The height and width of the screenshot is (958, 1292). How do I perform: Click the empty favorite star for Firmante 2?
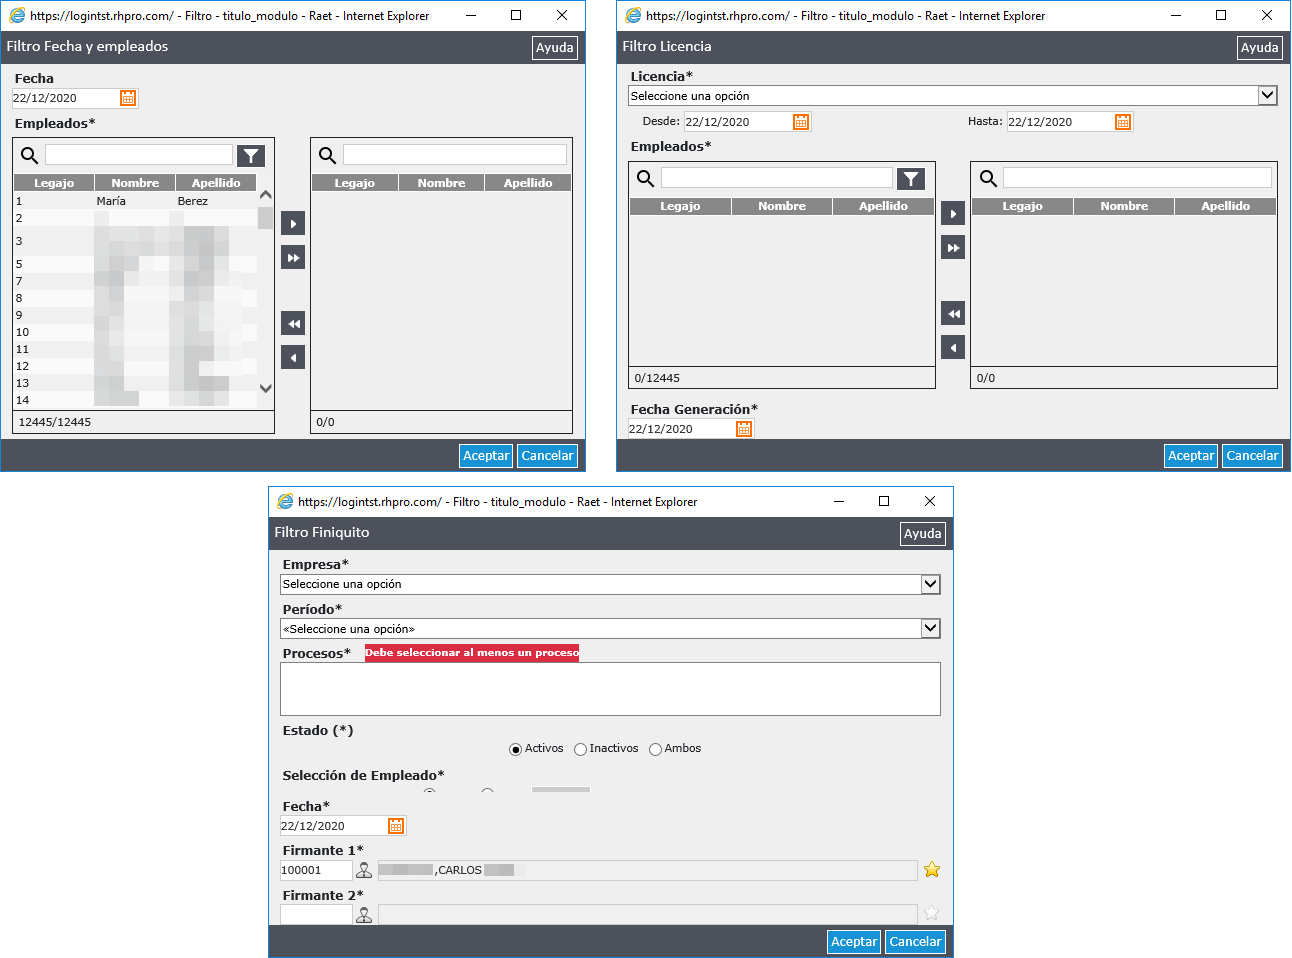(932, 913)
